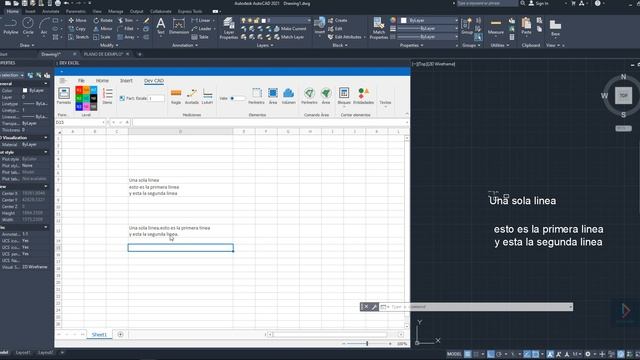This screenshot has width=640, height=360.
Task: Open the cell name box dropdown
Action: pos(103,122)
